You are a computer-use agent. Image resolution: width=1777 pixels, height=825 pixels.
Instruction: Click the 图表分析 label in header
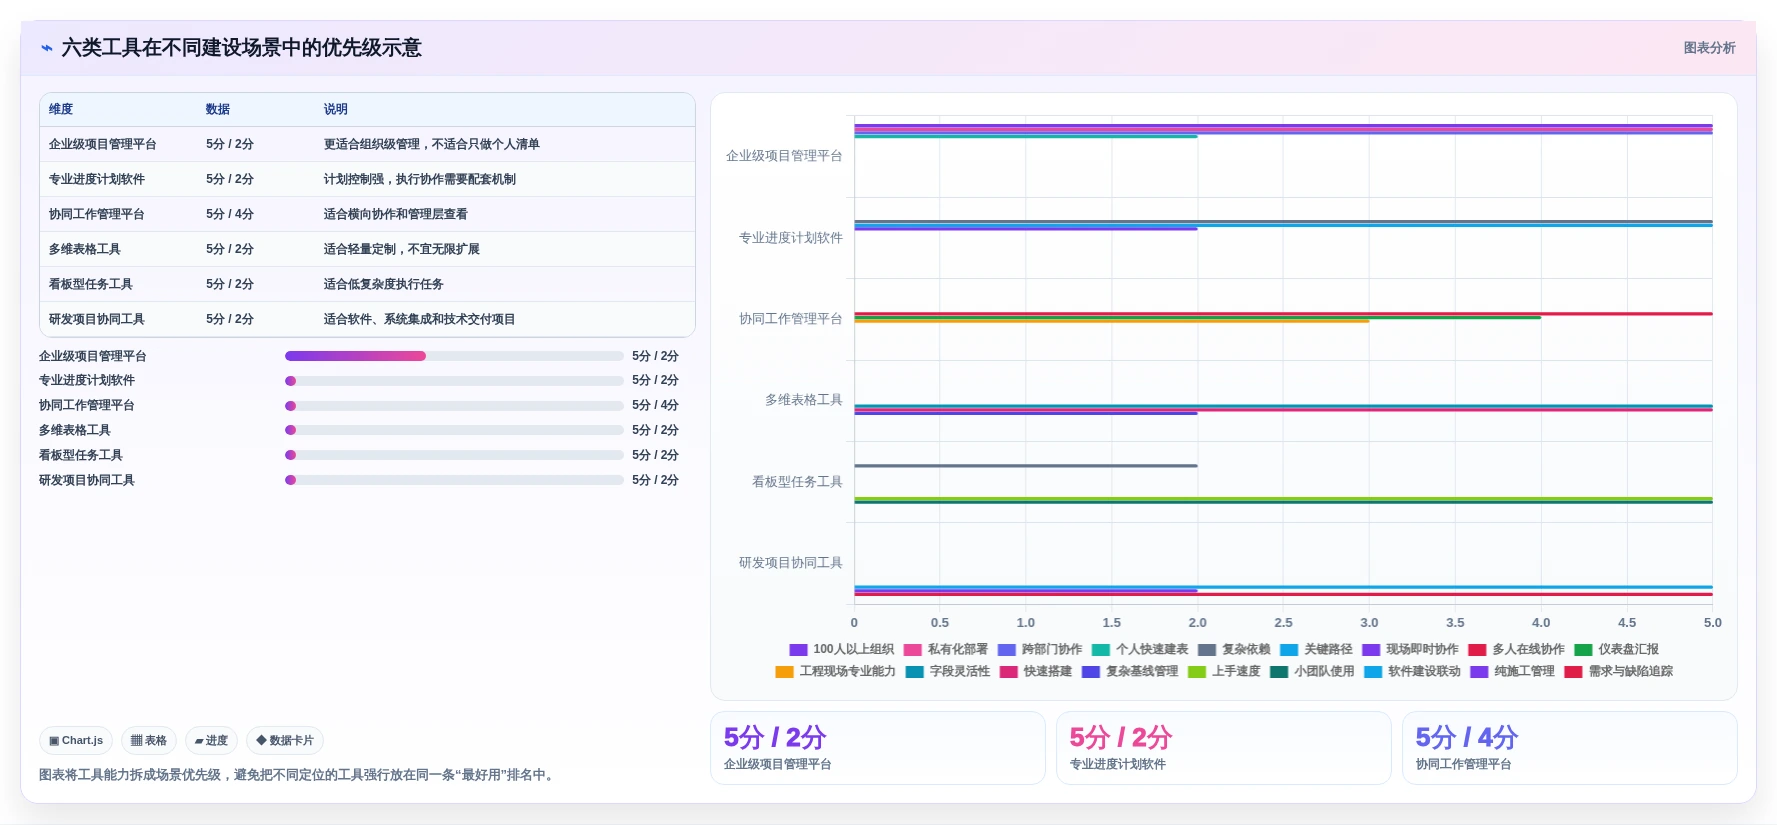(1709, 48)
